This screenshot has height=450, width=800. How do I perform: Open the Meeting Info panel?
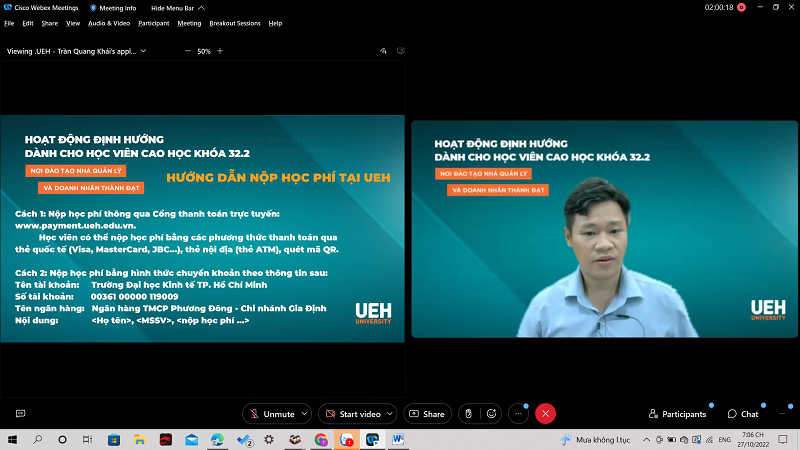113,8
